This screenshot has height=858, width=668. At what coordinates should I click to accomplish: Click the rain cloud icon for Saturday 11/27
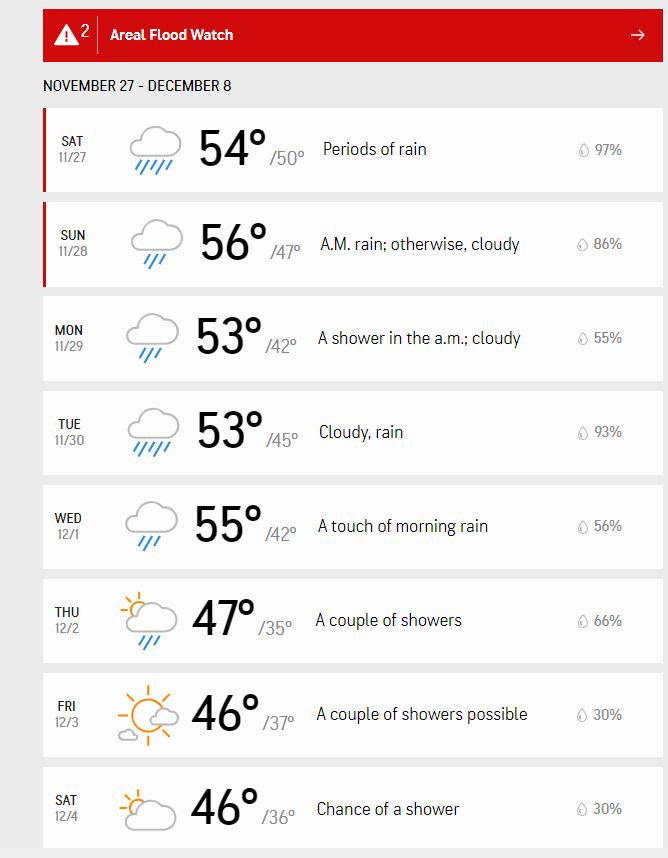pyautogui.click(x=155, y=150)
